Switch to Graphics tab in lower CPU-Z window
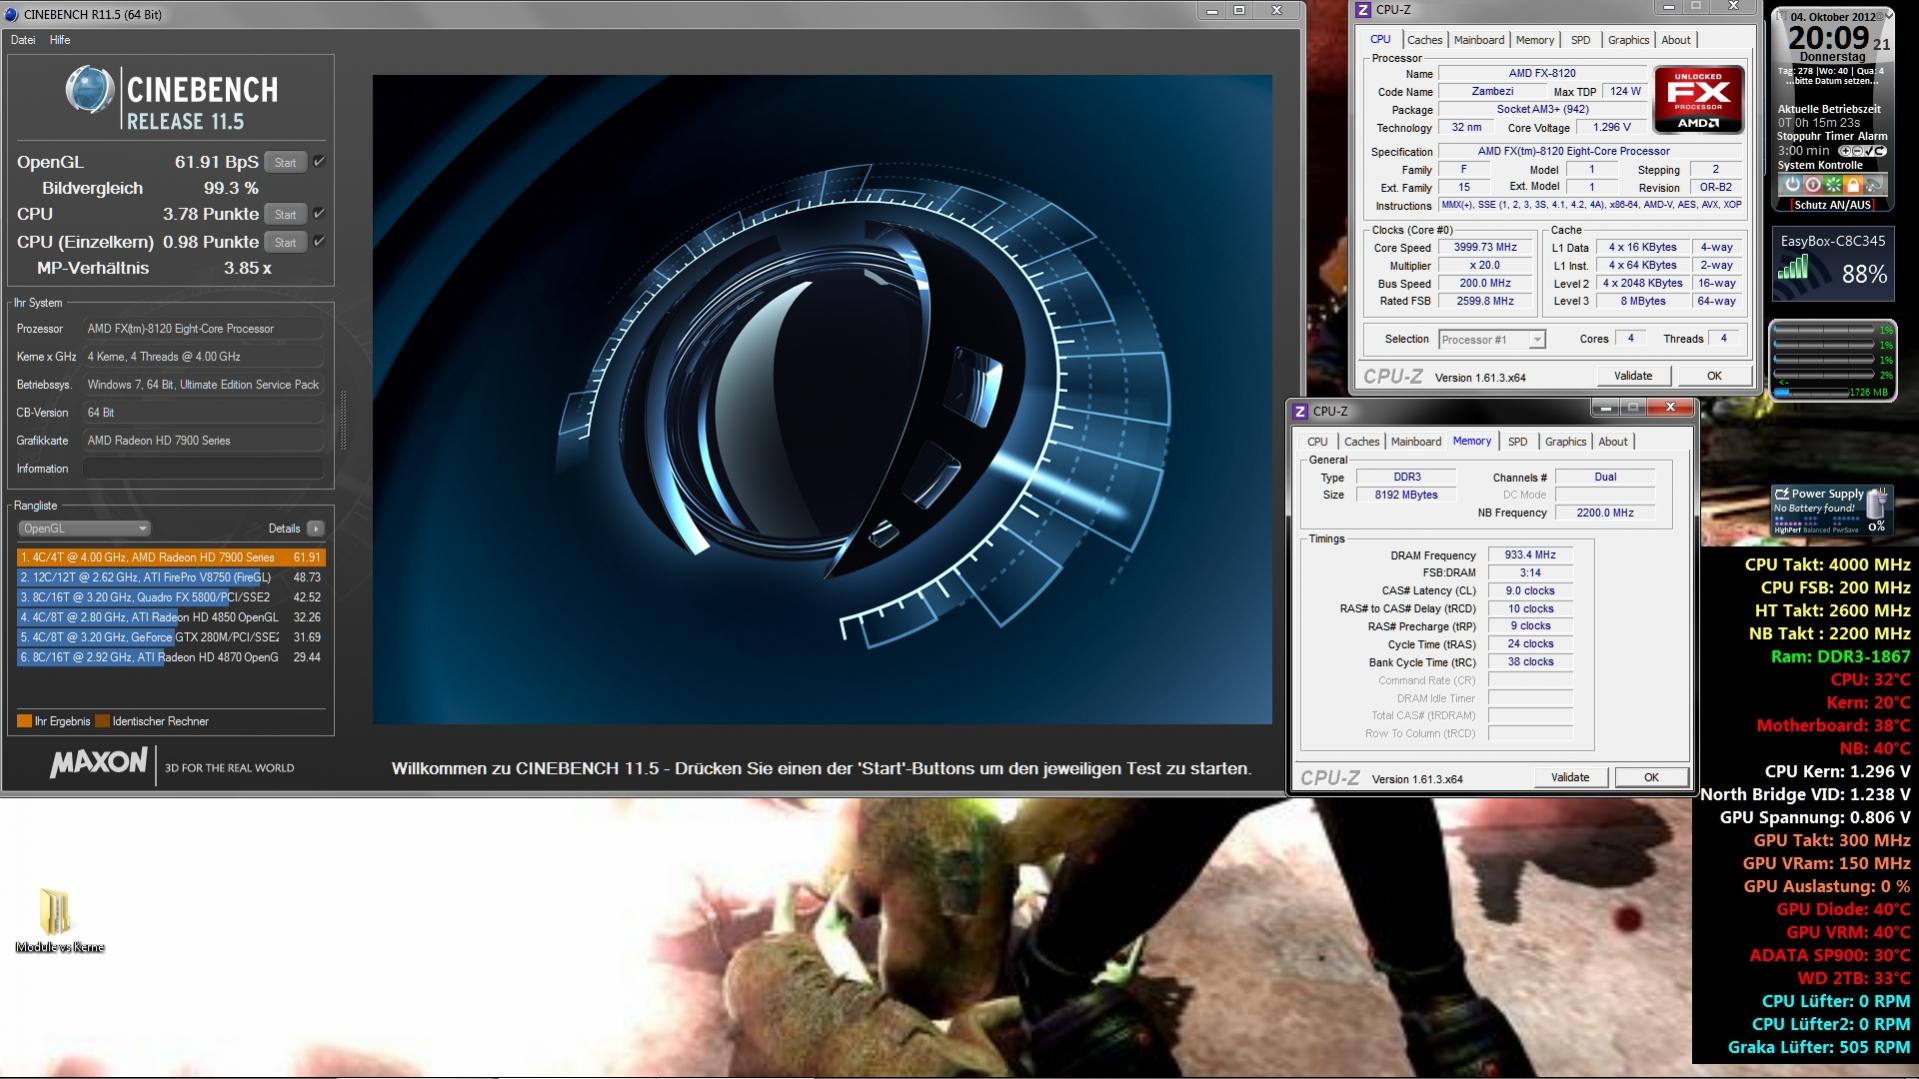This screenshot has width=1919, height=1079. point(1565,442)
